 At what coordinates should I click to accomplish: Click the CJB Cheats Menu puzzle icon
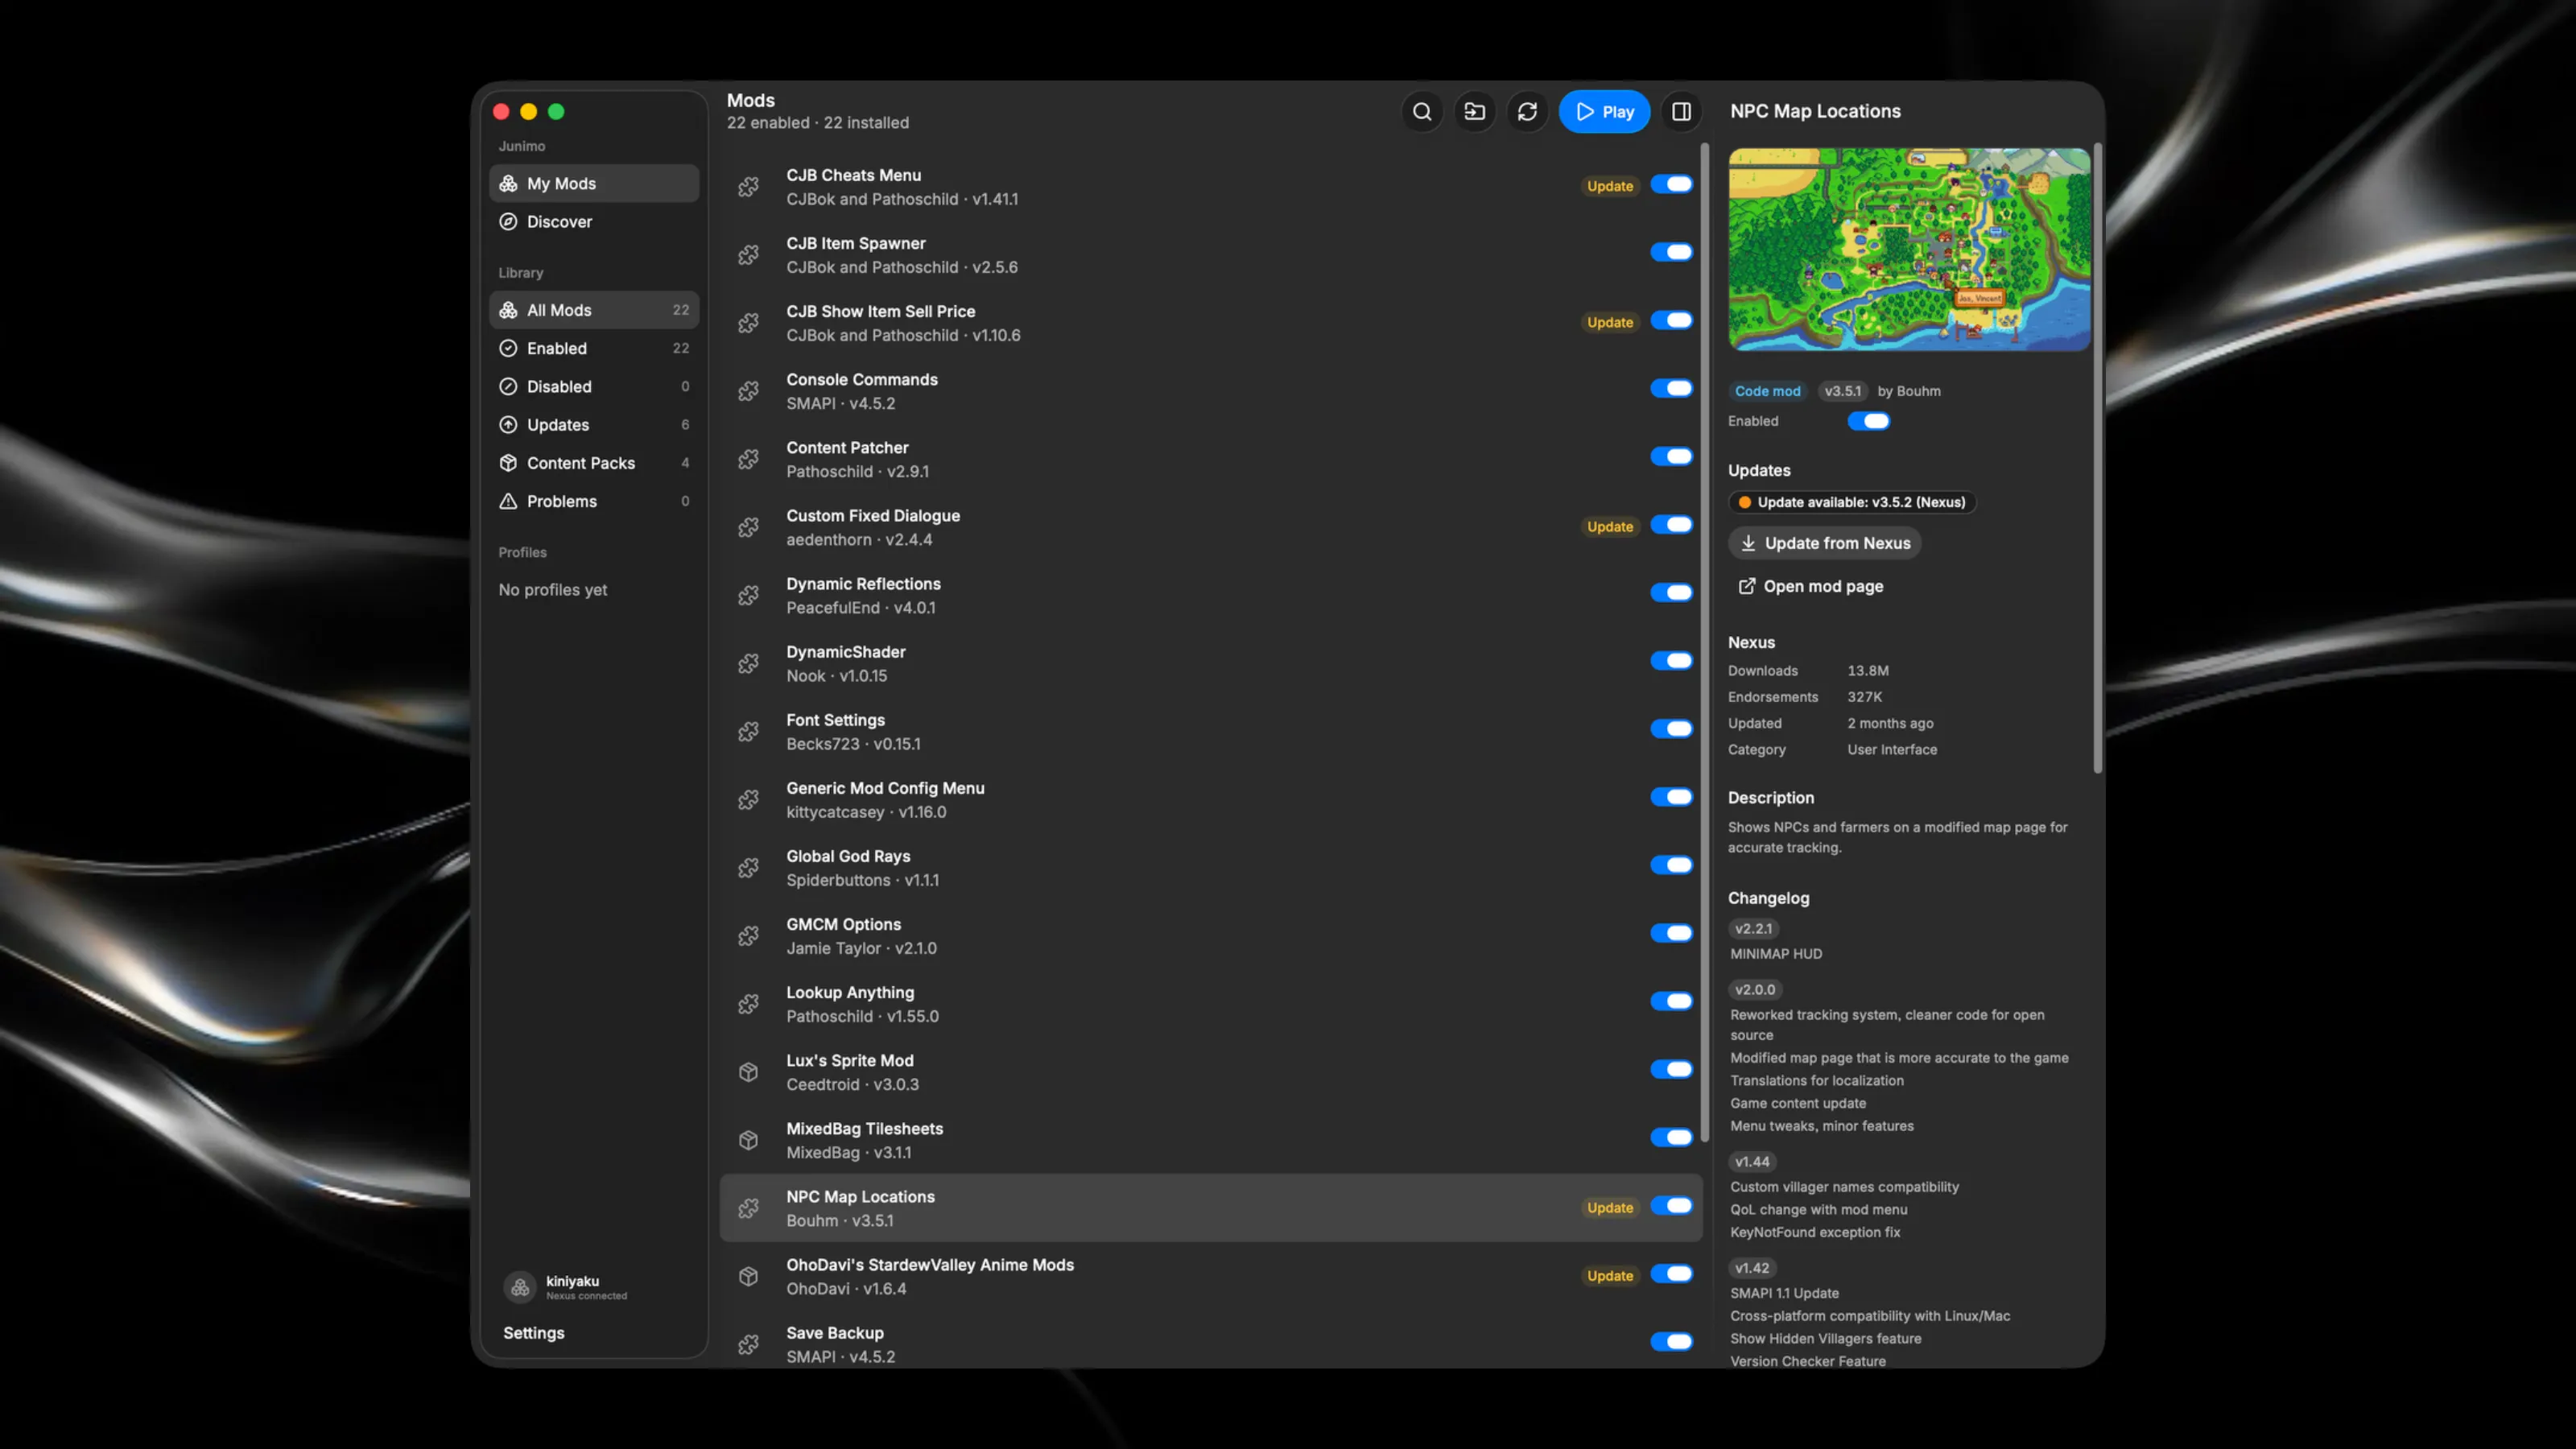coord(748,187)
